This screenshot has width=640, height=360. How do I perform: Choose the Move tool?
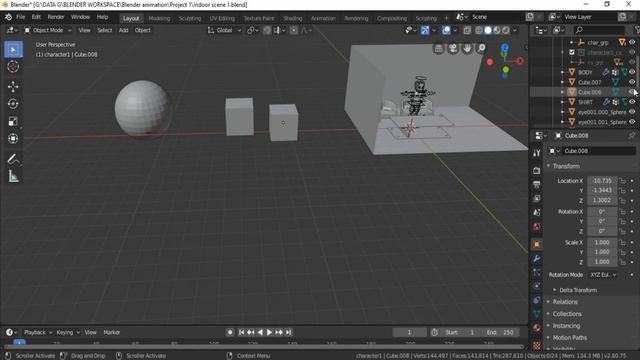13,87
